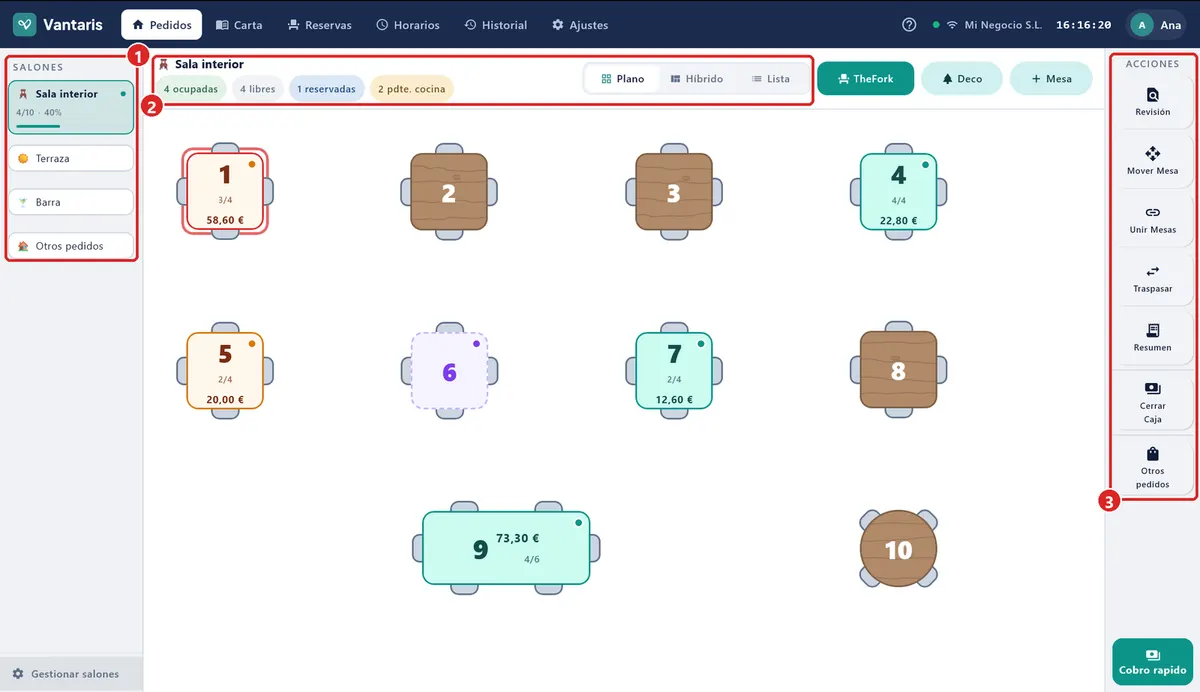The height and width of the screenshot is (692, 1200).
Task: Open table 7 with 12,60 €
Action: click(674, 370)
